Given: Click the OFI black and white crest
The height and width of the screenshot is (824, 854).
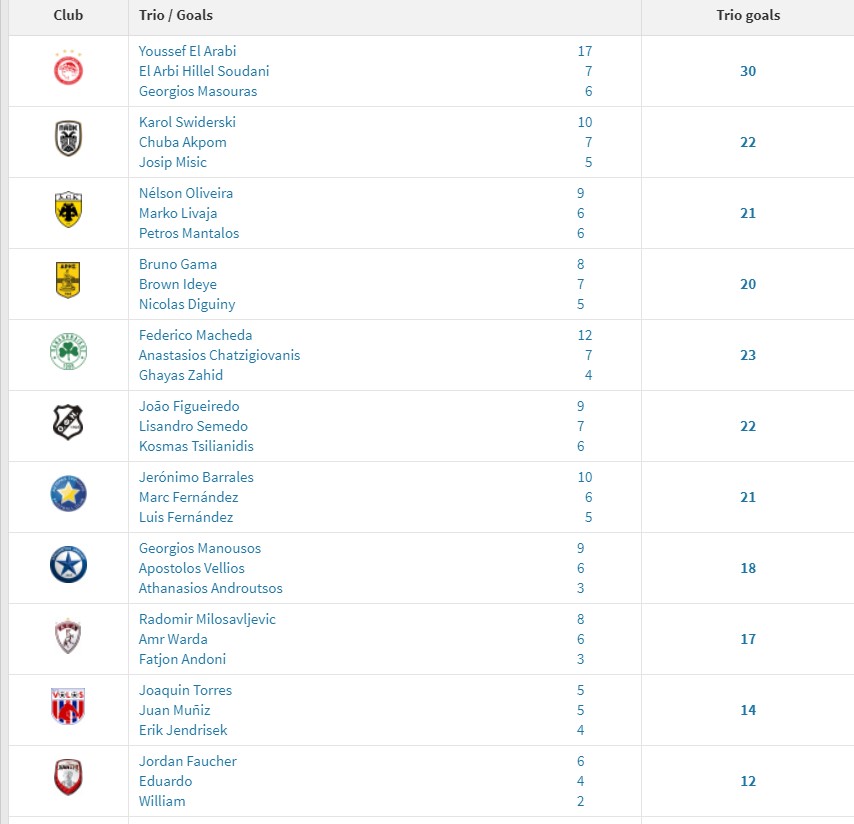Looking at the screenshot, I should [x=68, y=423].
